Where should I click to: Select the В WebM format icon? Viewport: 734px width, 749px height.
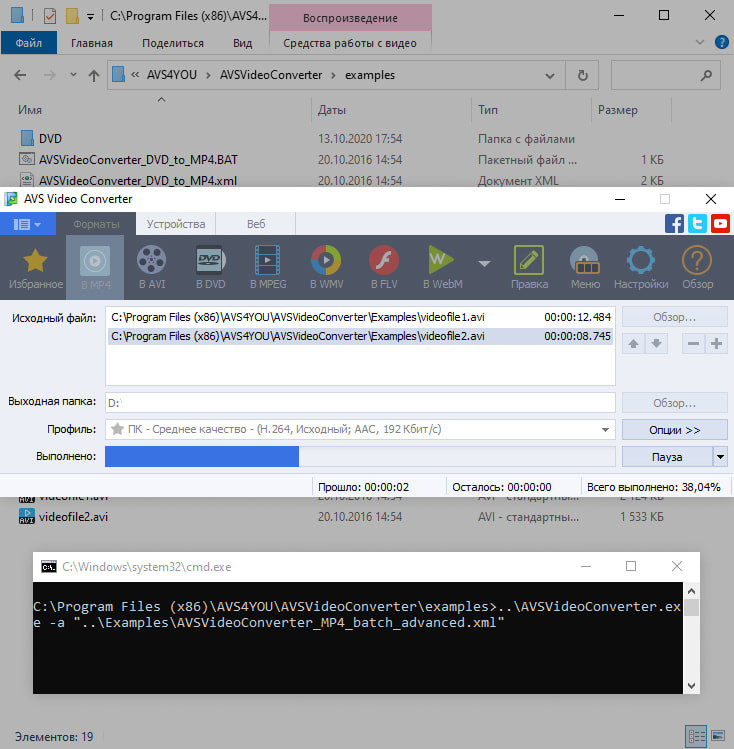(x=442, y=268)
